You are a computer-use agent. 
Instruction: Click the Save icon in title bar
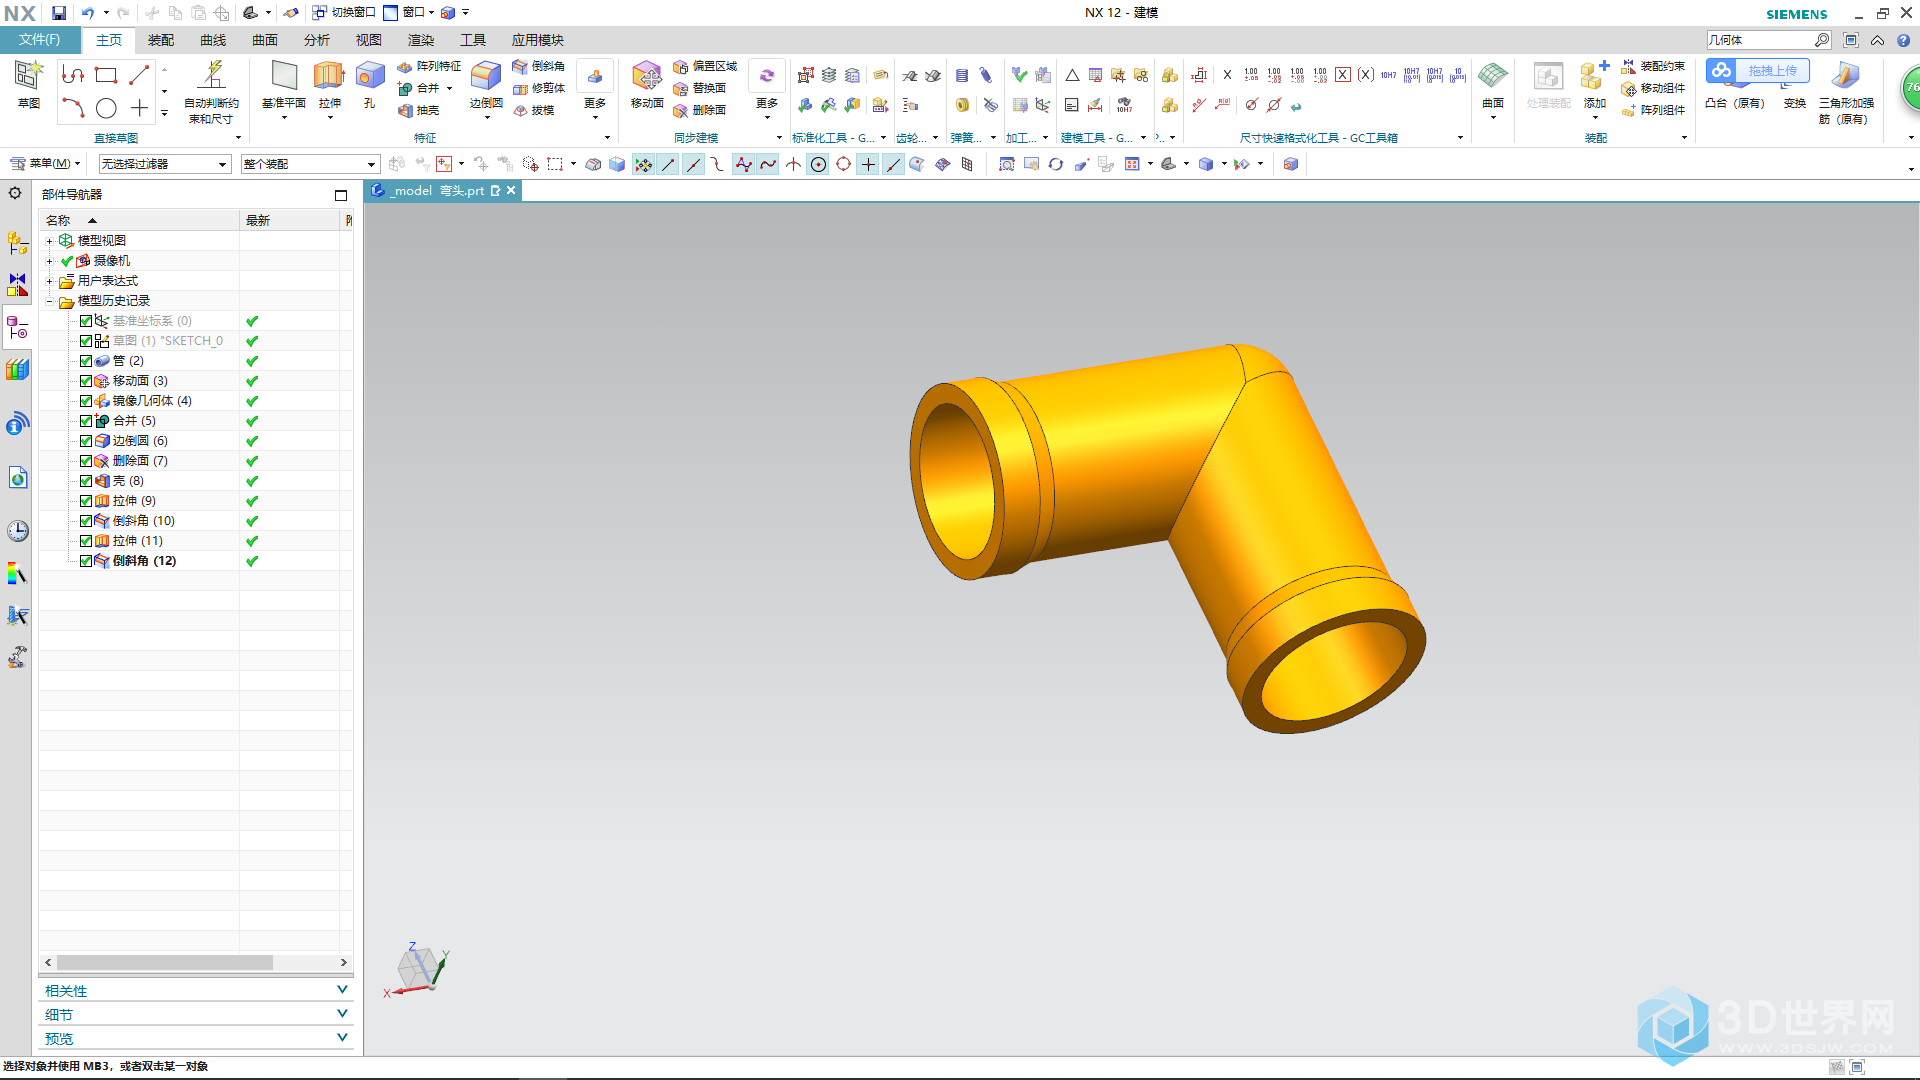59,13
